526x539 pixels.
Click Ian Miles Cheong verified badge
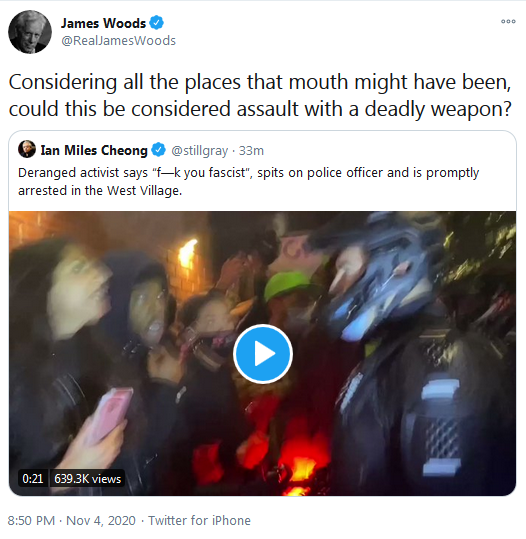pyautogui.click(x=158, y=150)
